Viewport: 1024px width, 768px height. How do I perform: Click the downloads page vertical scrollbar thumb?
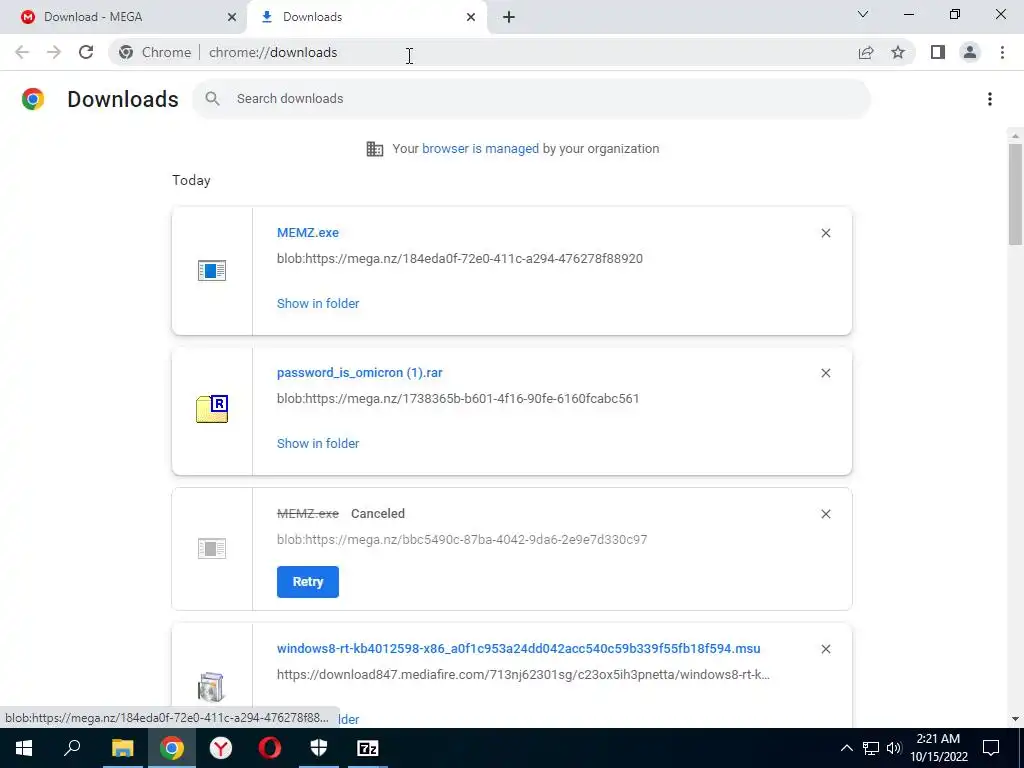tap(1015, 194)
